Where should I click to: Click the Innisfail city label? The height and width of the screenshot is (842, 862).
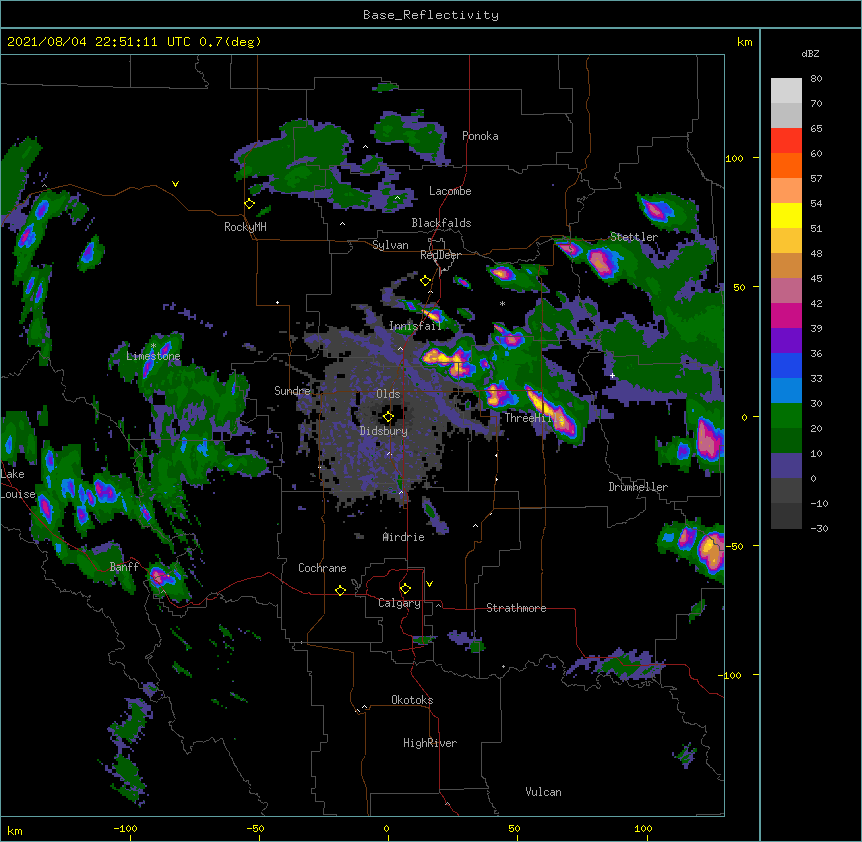[415, 326]
